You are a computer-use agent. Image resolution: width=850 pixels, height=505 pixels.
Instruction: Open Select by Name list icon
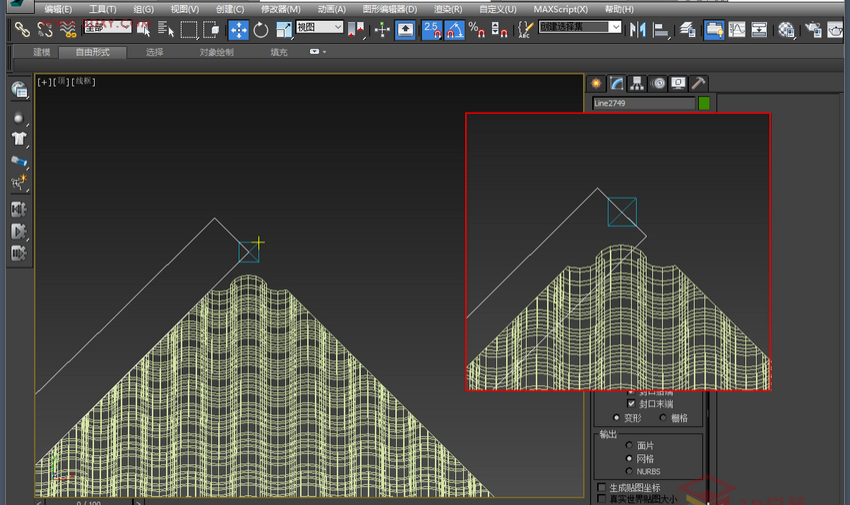(x=166, y=29)
